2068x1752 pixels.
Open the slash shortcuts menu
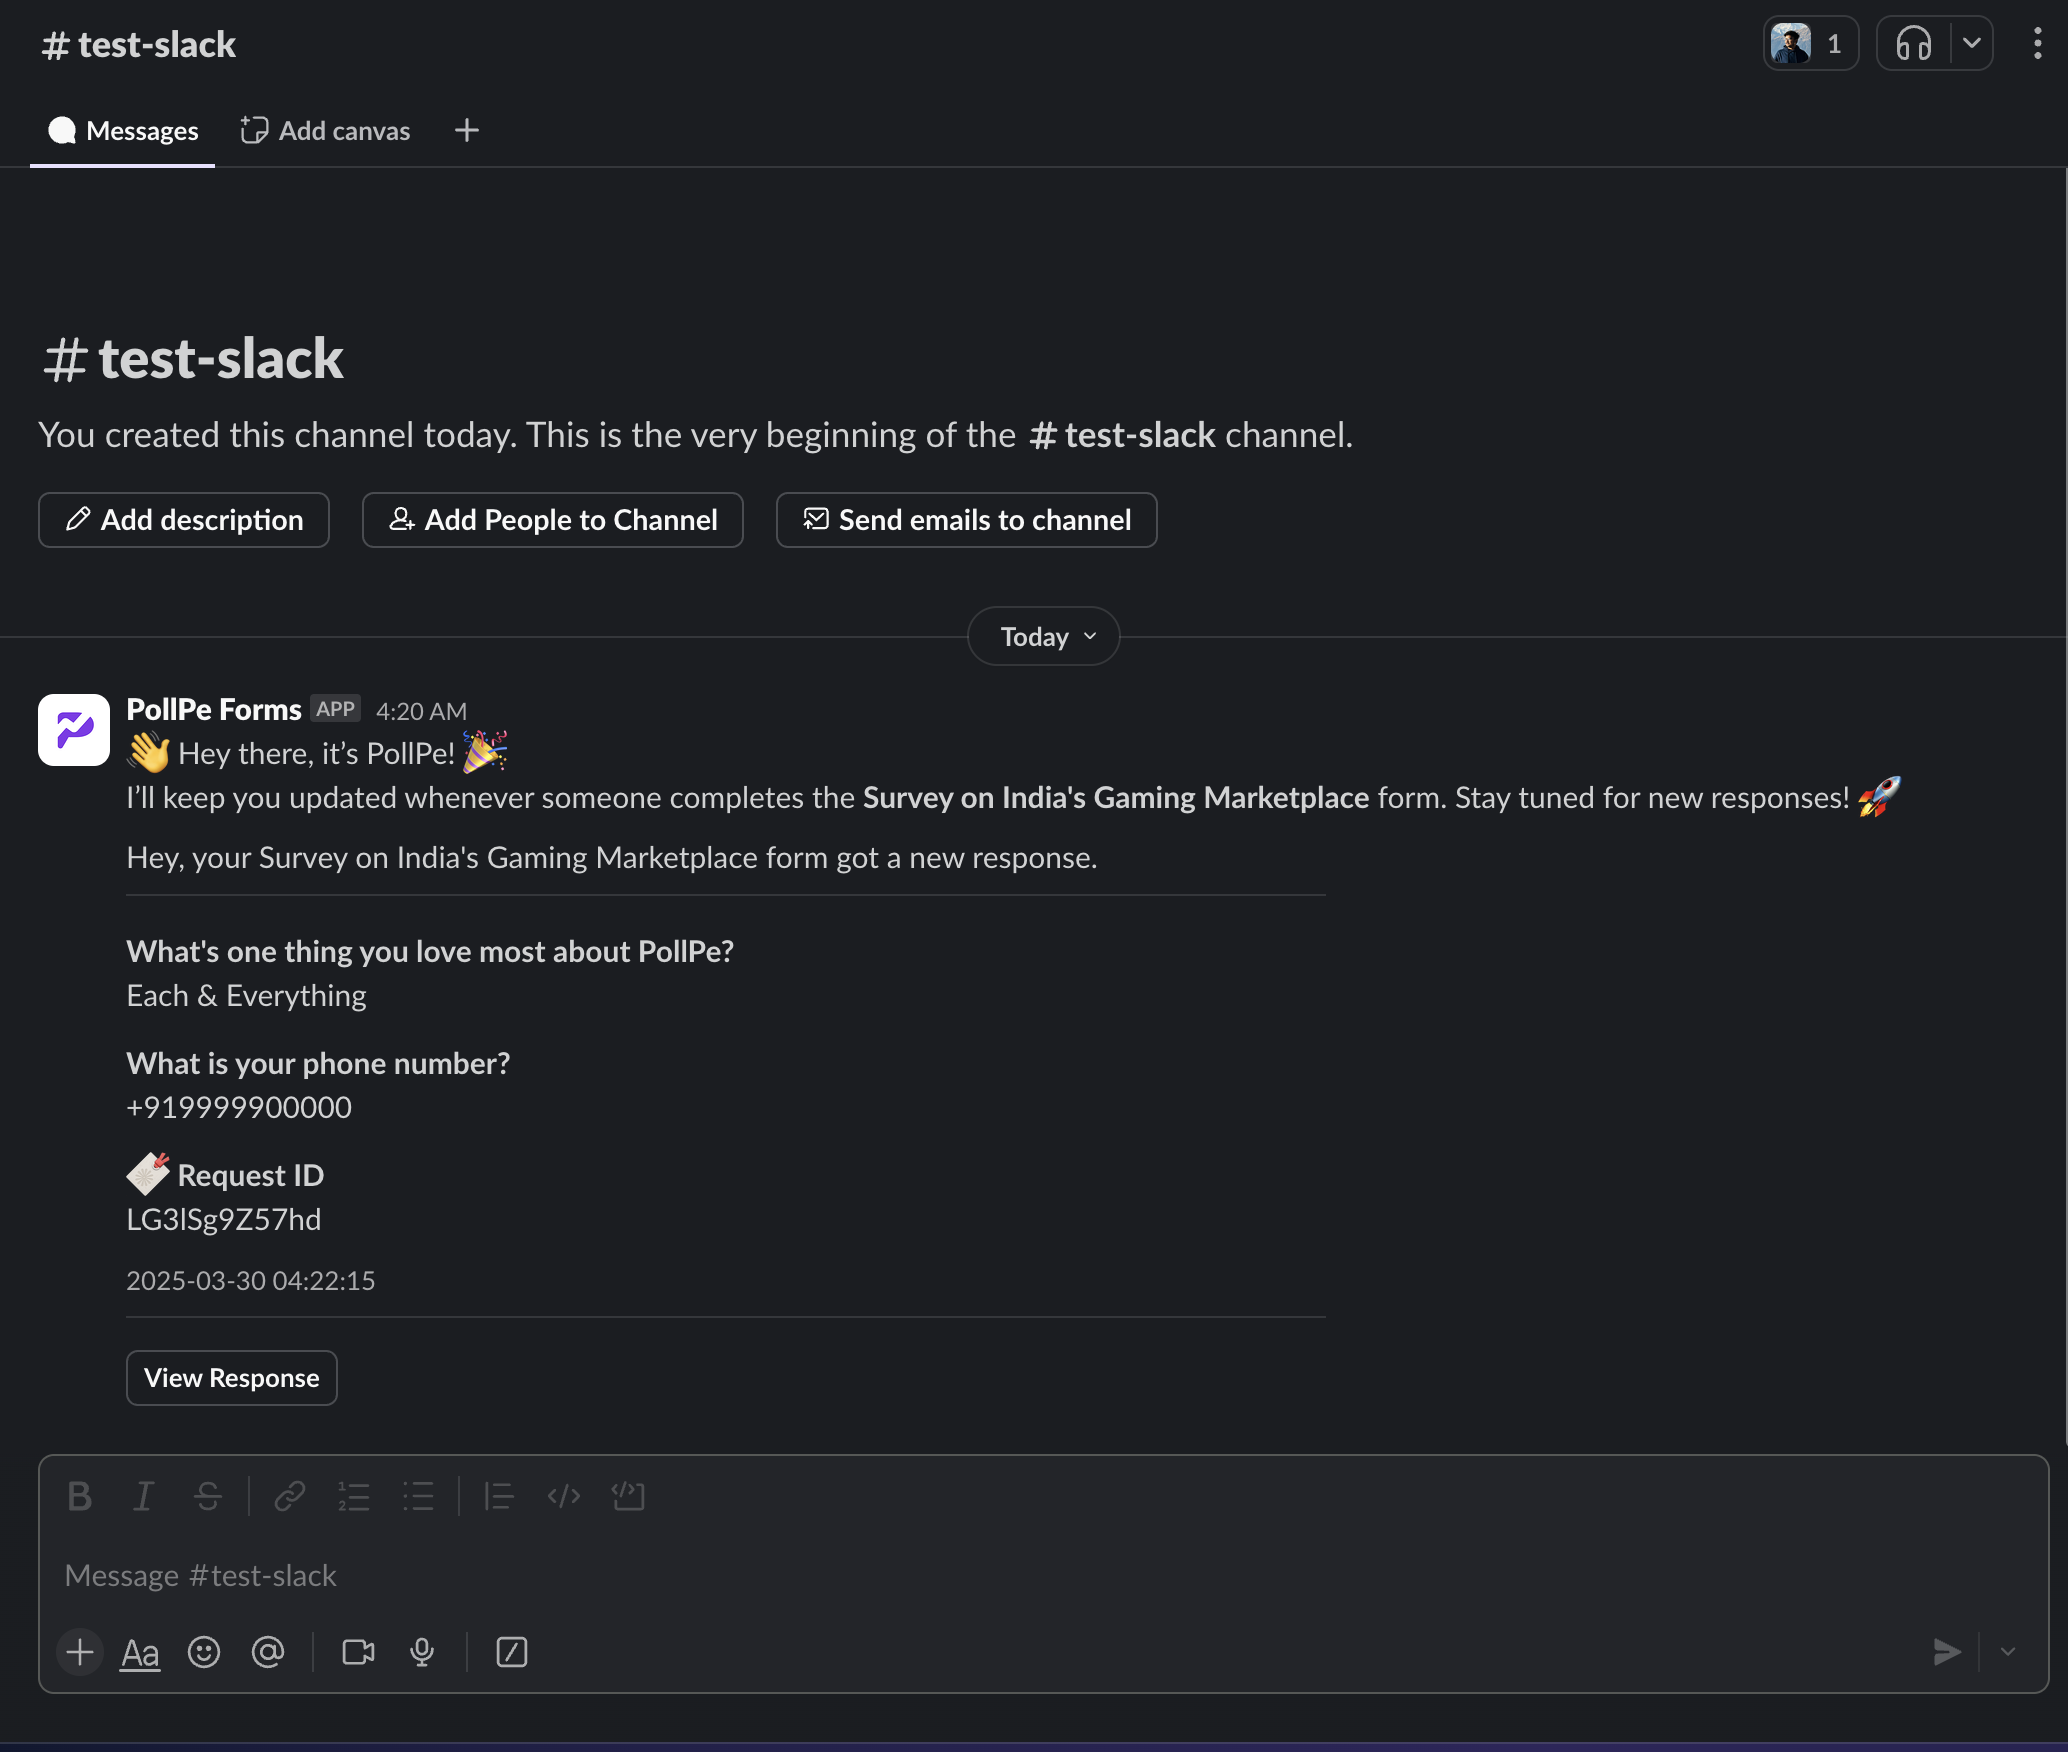click(512, 1652)
